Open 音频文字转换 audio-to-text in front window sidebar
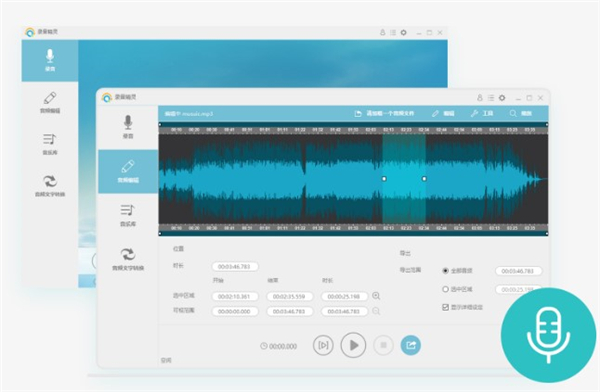The width and height of the screenshot is (600, 392). click(x=128, y=259)
